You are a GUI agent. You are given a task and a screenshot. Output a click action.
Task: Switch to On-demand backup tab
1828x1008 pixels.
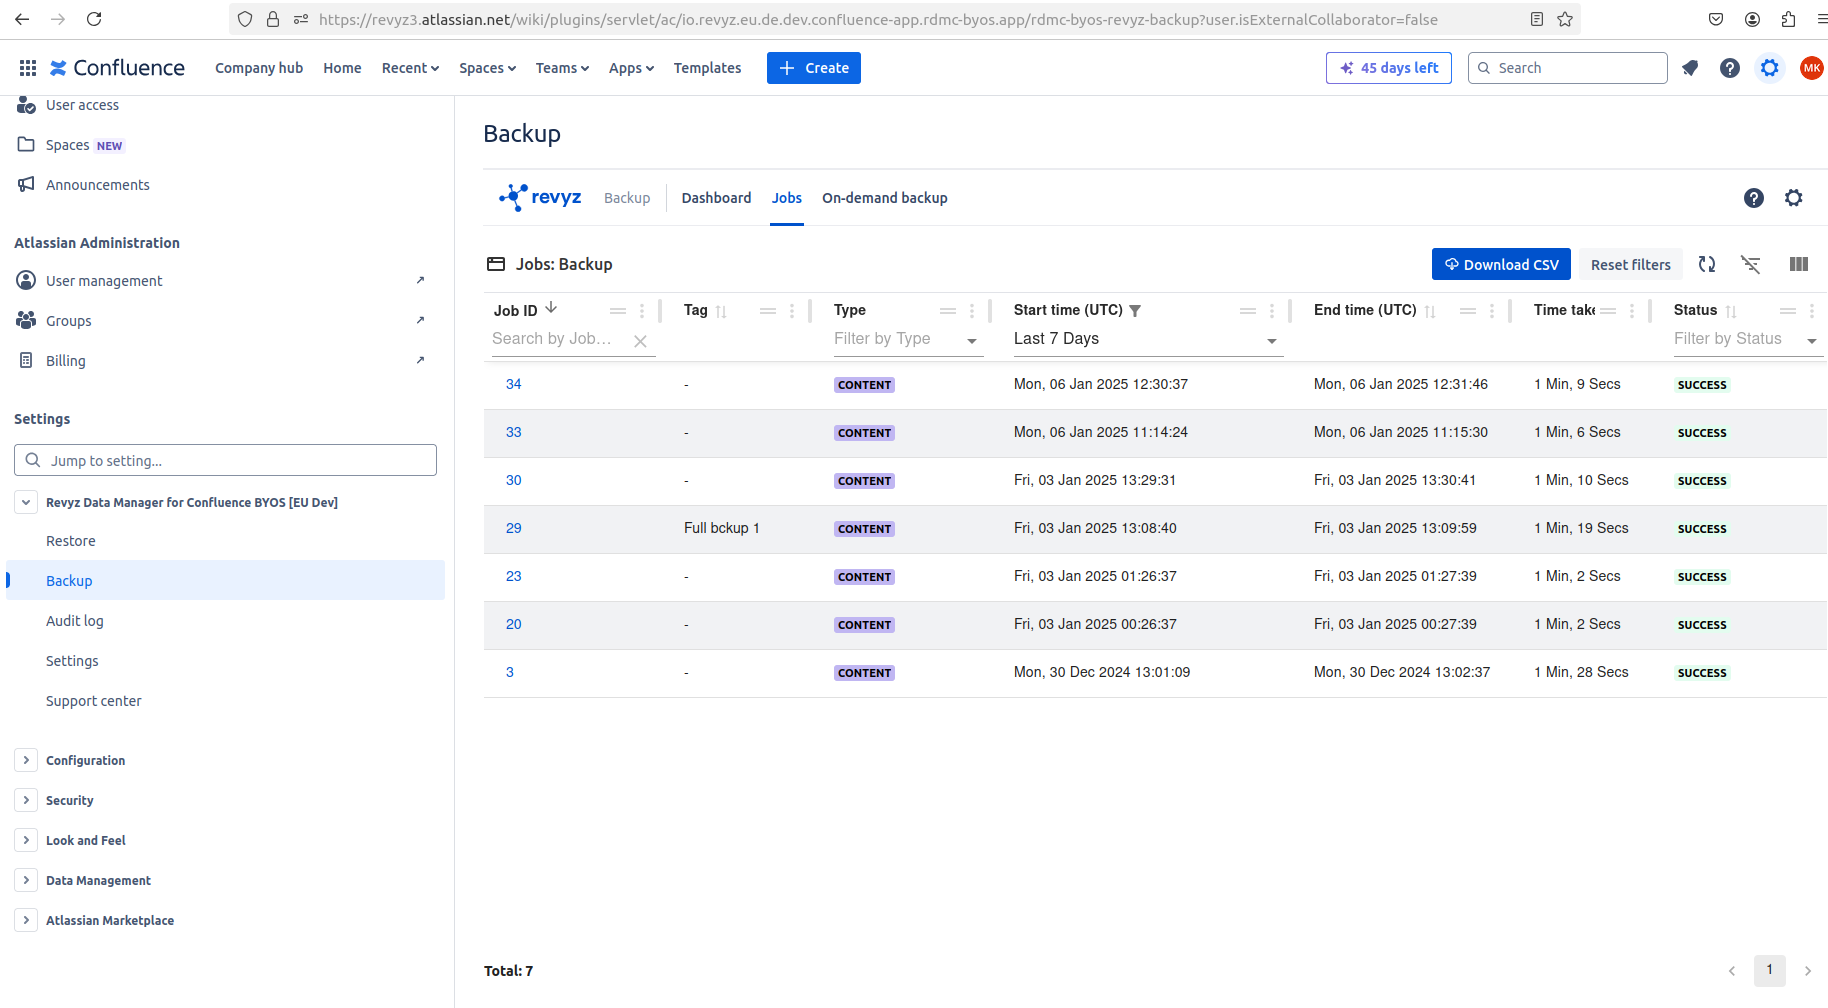(885, 198)
